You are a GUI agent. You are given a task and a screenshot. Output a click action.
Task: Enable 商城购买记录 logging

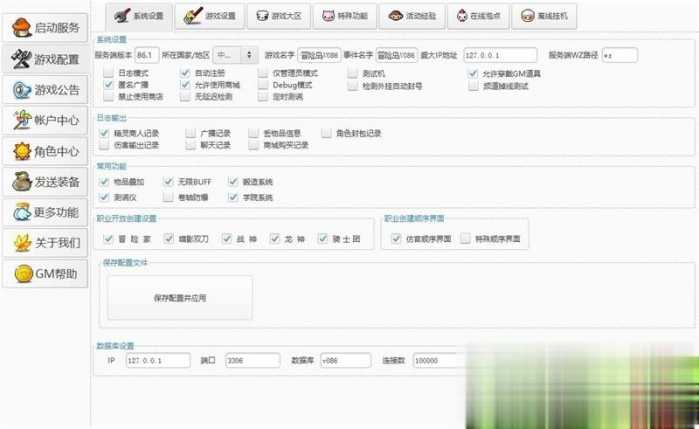pos(254,145)
